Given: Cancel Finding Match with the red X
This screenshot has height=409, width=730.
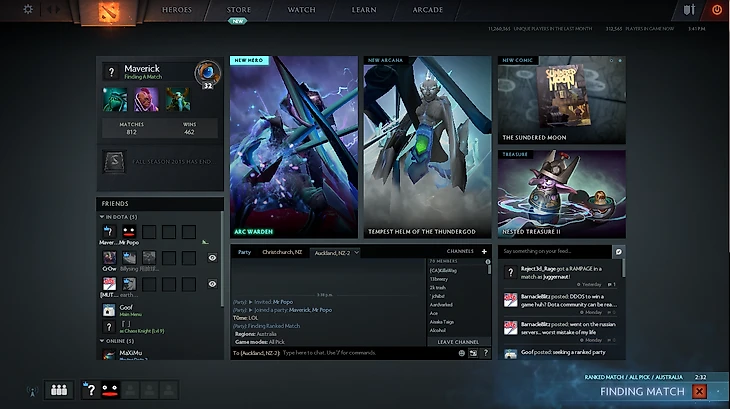Looking at the screenshot, I should click(x=699, y=392).
